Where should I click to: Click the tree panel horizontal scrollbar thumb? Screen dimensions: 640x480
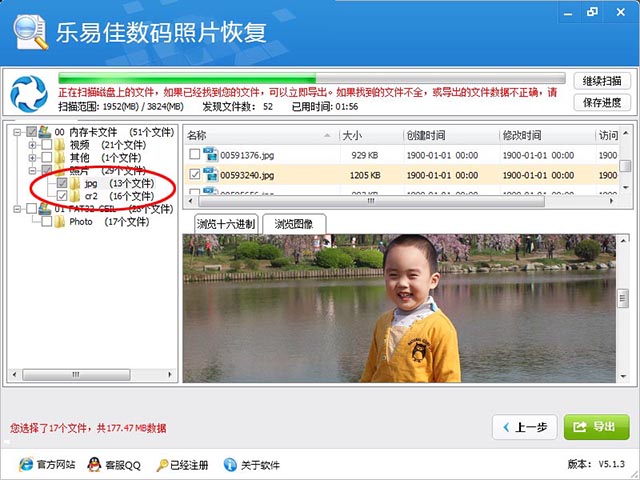(x=76, y=374)
